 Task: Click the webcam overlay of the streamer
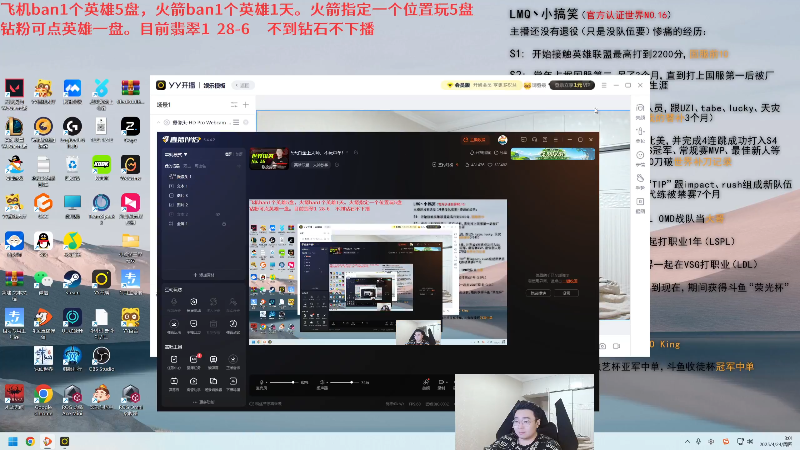tap(524, 412)
